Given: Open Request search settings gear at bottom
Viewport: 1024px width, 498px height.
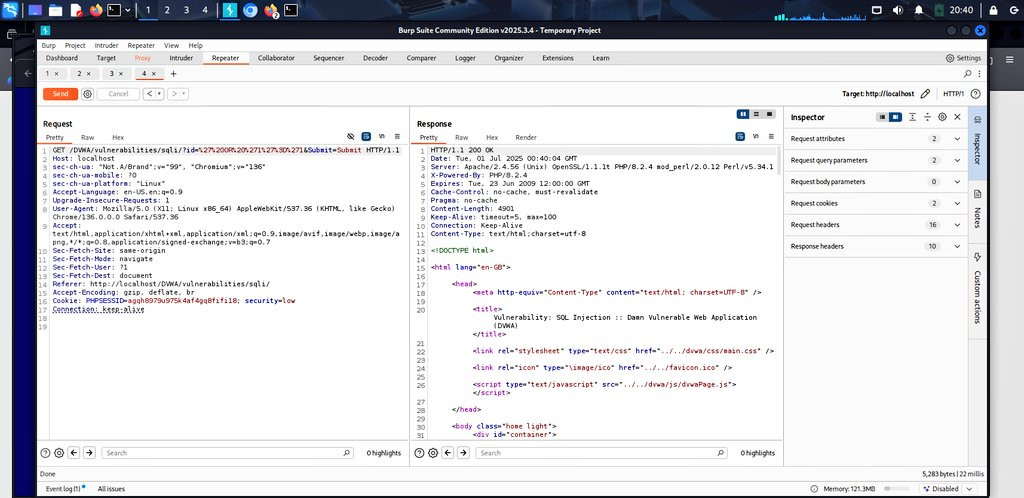Looking at the screenshot, I should (59, 452).
